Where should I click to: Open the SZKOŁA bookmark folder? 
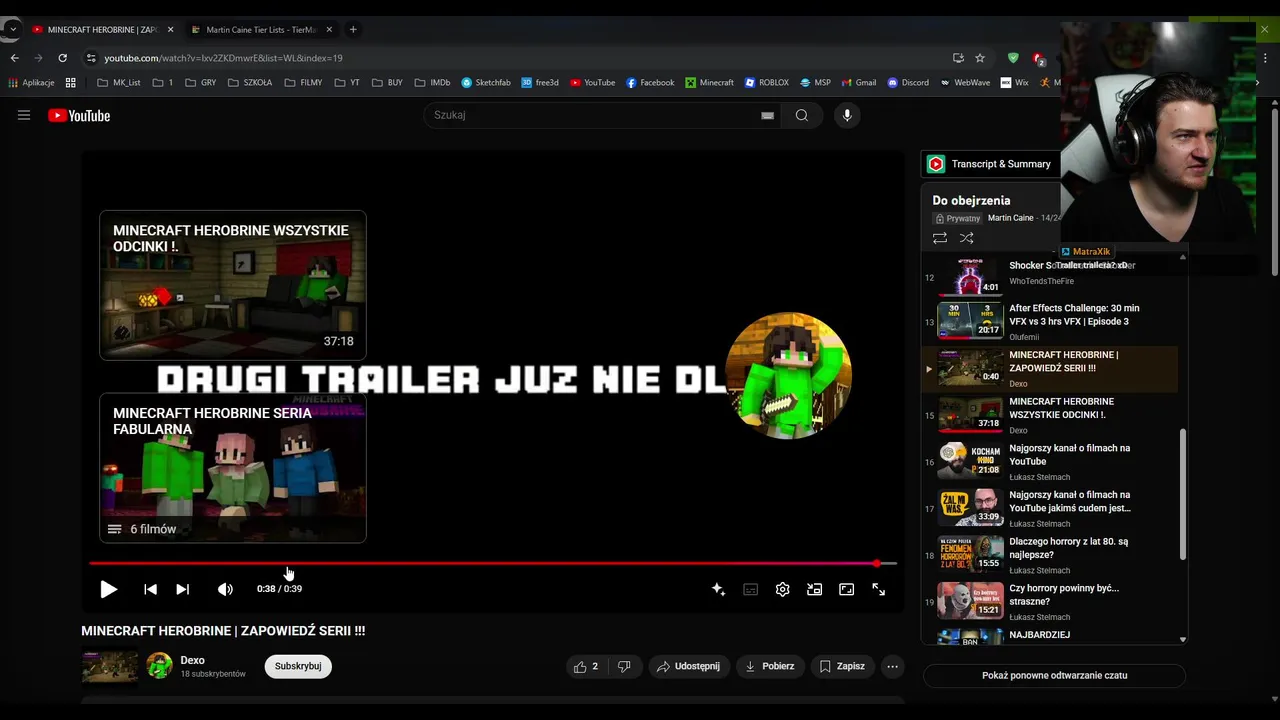coord(249,83)
